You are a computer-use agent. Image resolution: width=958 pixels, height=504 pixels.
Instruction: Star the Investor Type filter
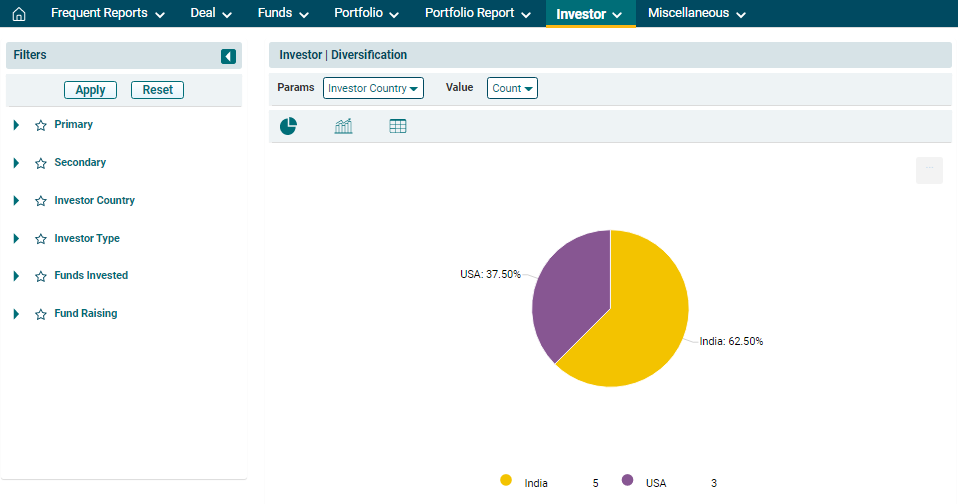click(x=41, y=239)
